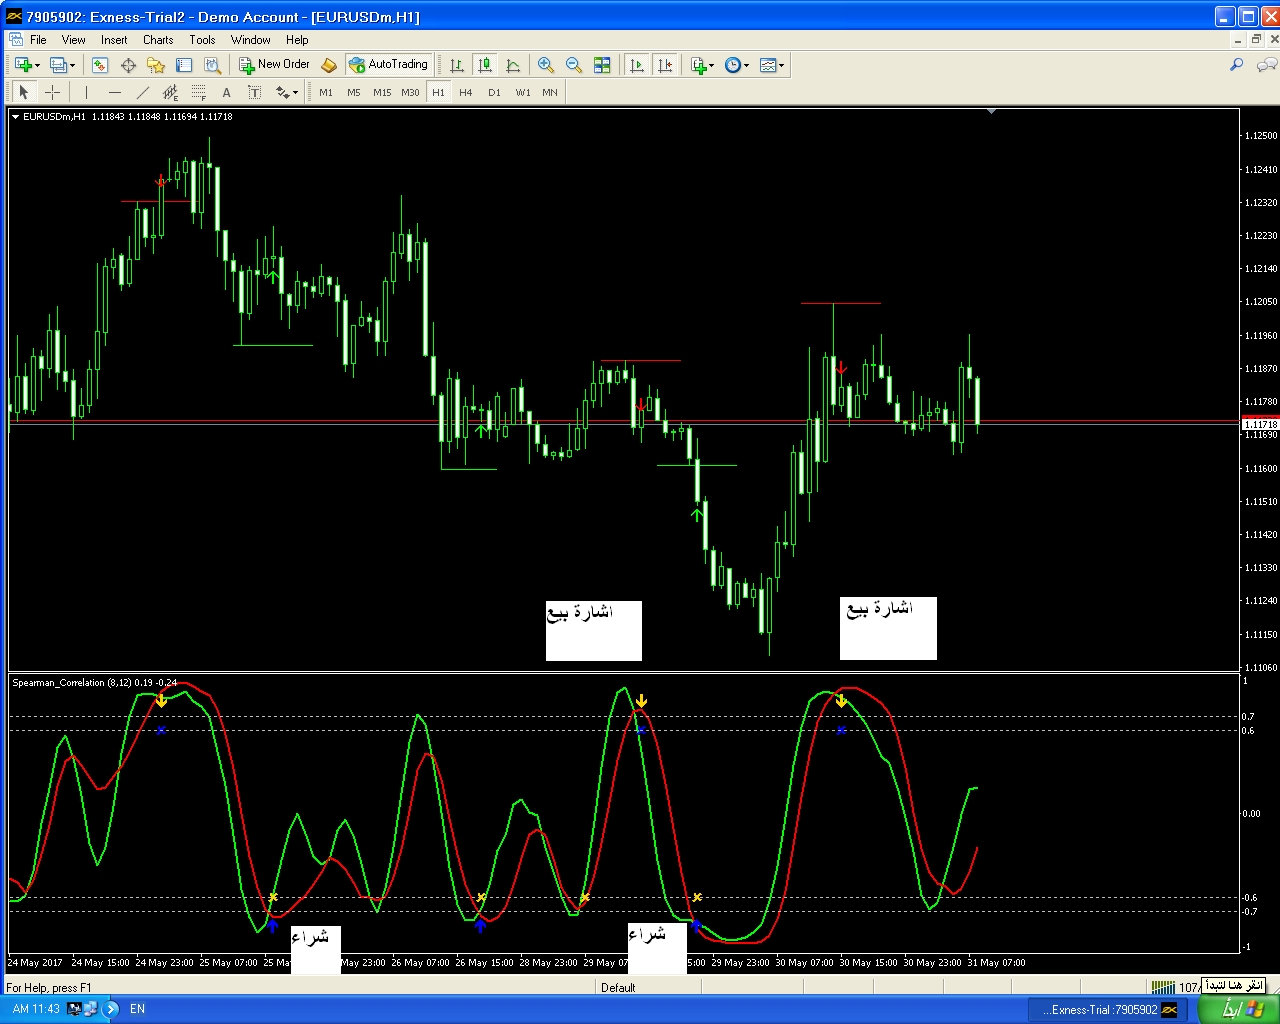Draw a trendline with the trendline tool
Image resolution: width=1280 pixels, height=1024 pixels.
[x=143, y=92]
